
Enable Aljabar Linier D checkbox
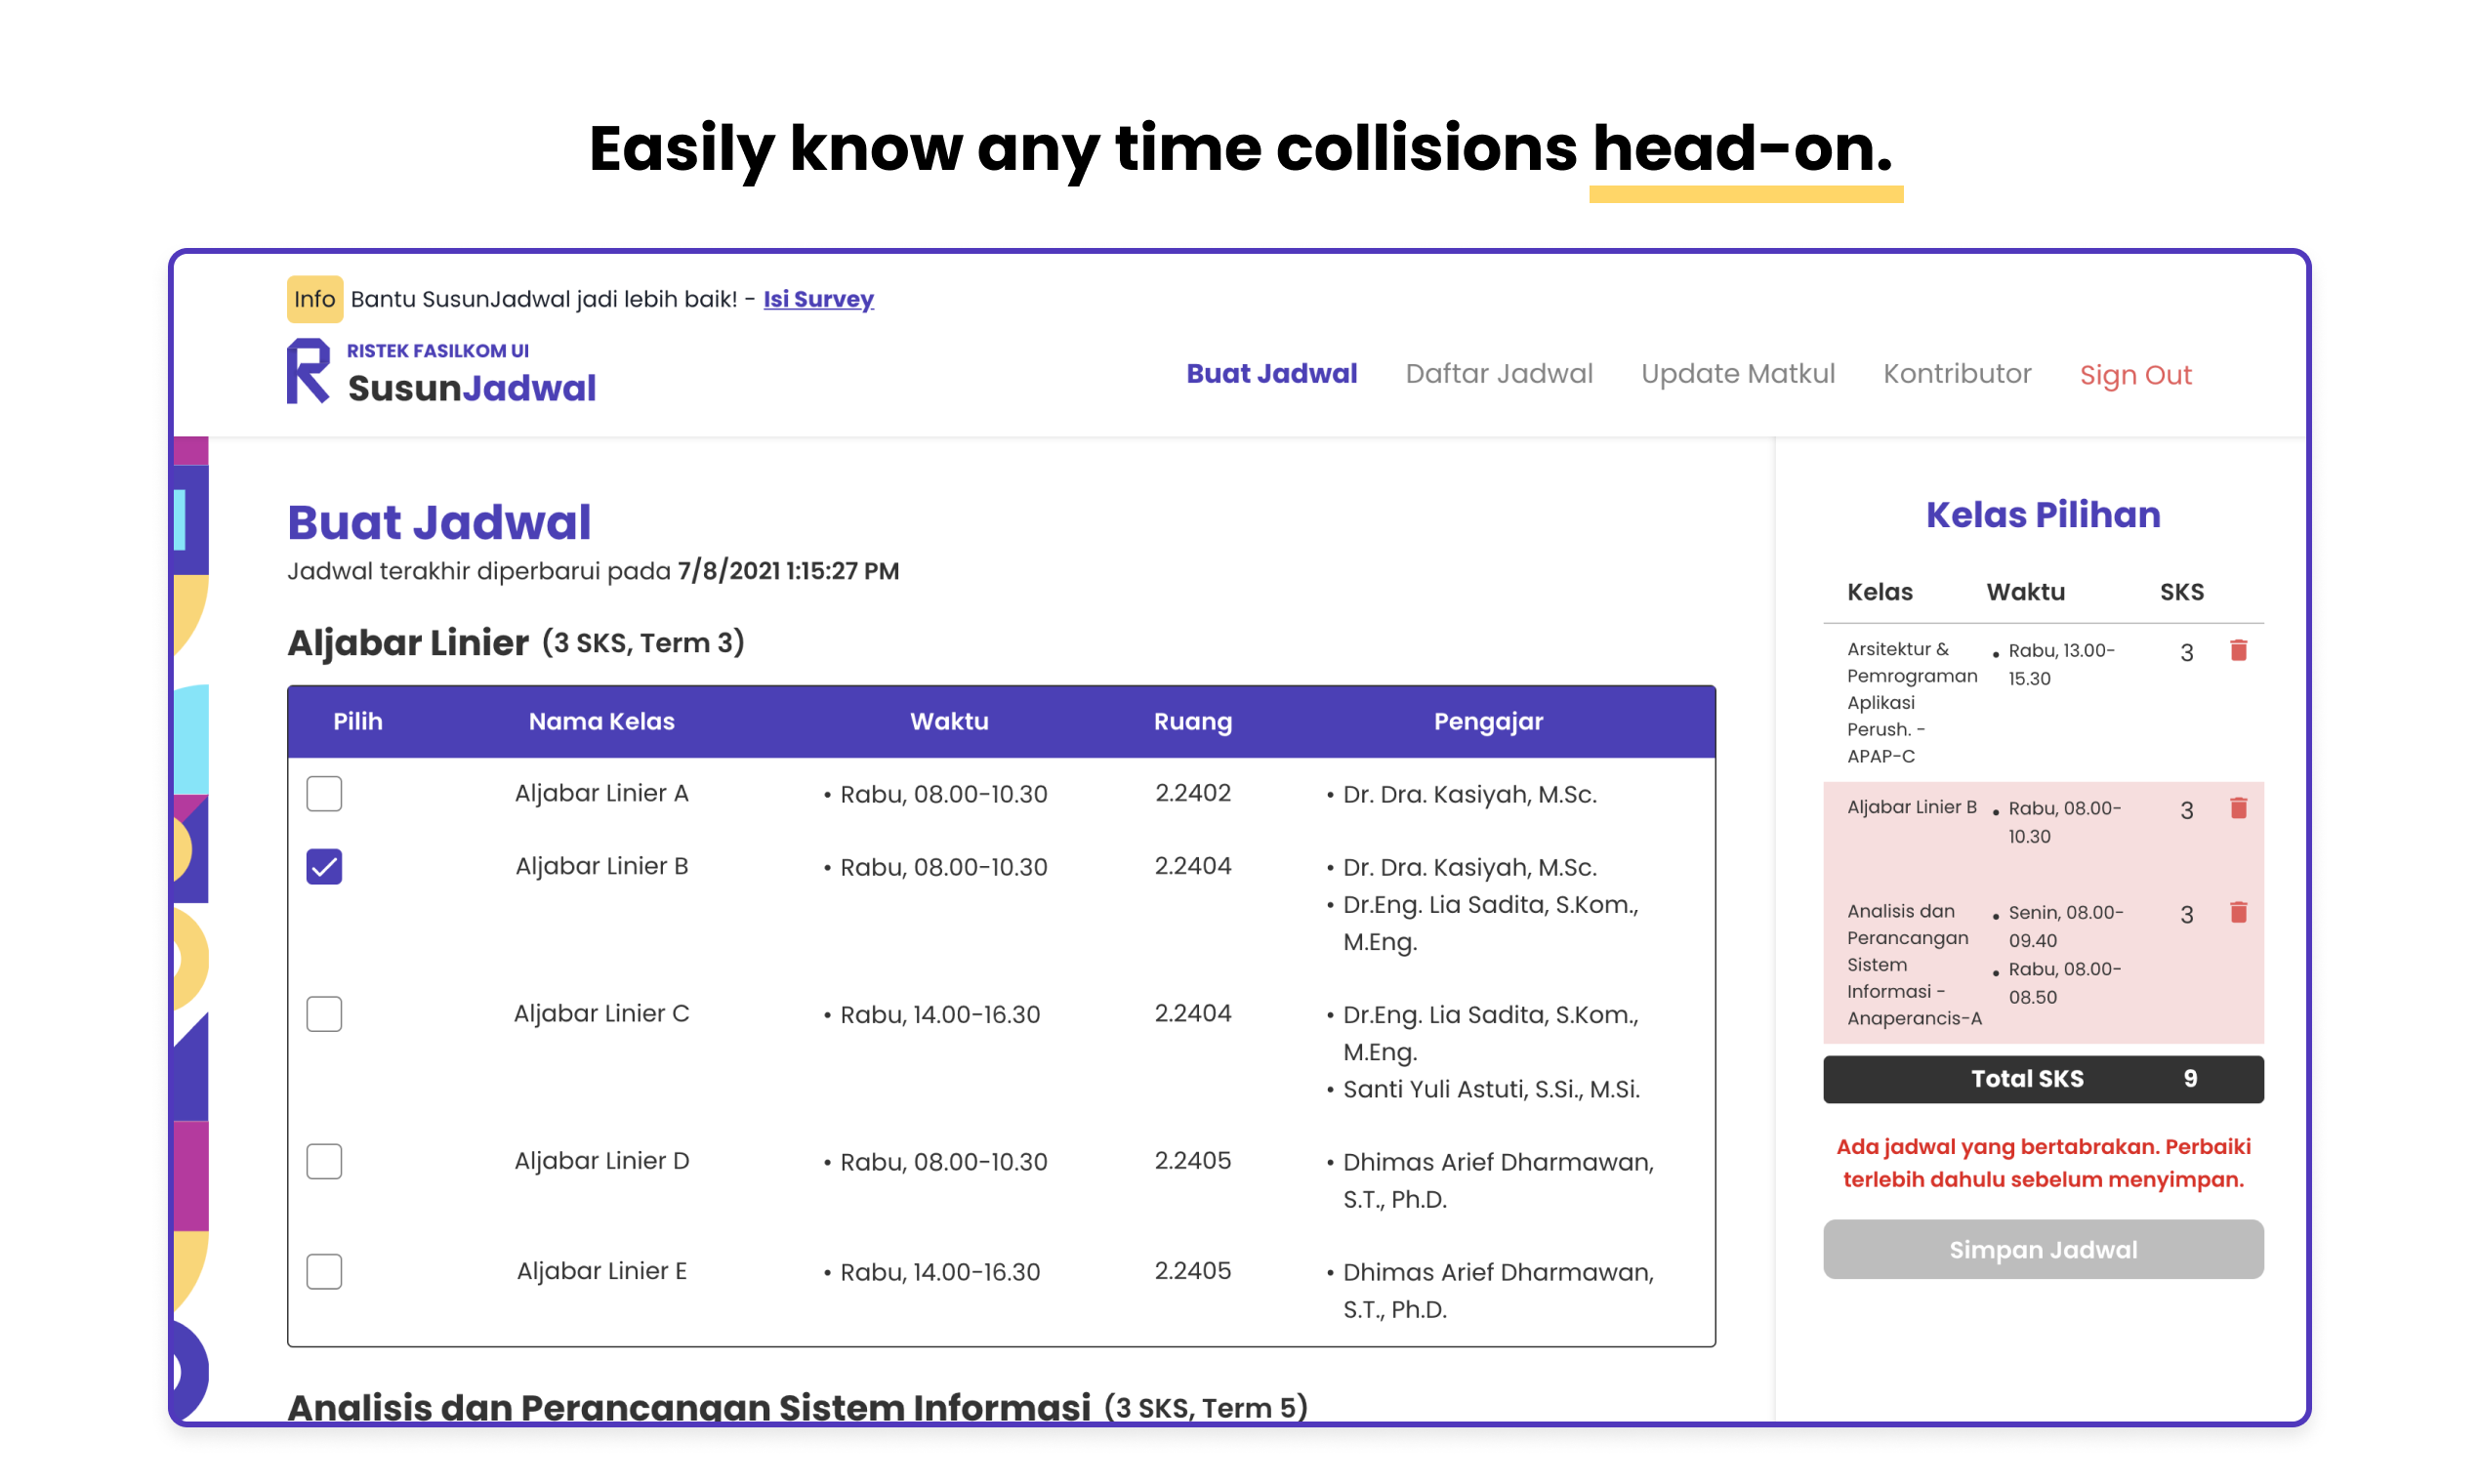[x=324, y=1161]
